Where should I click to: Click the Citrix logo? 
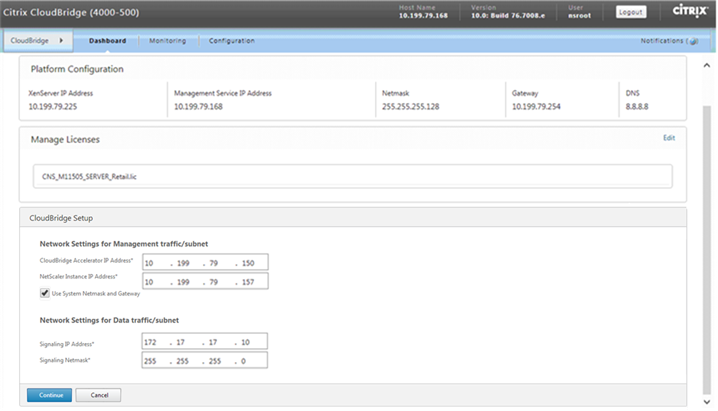(x=690, y=10)
